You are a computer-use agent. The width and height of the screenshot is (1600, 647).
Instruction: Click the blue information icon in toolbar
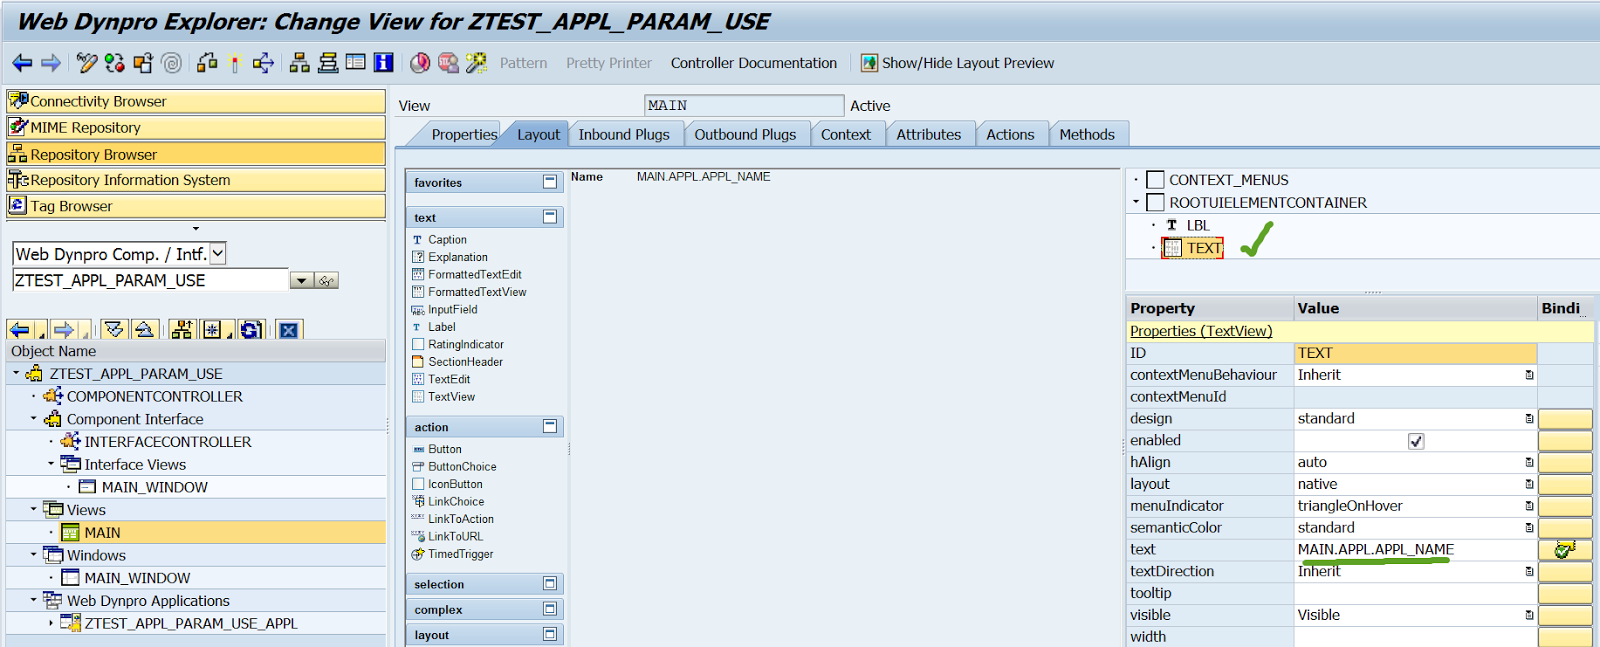point(384,63)
